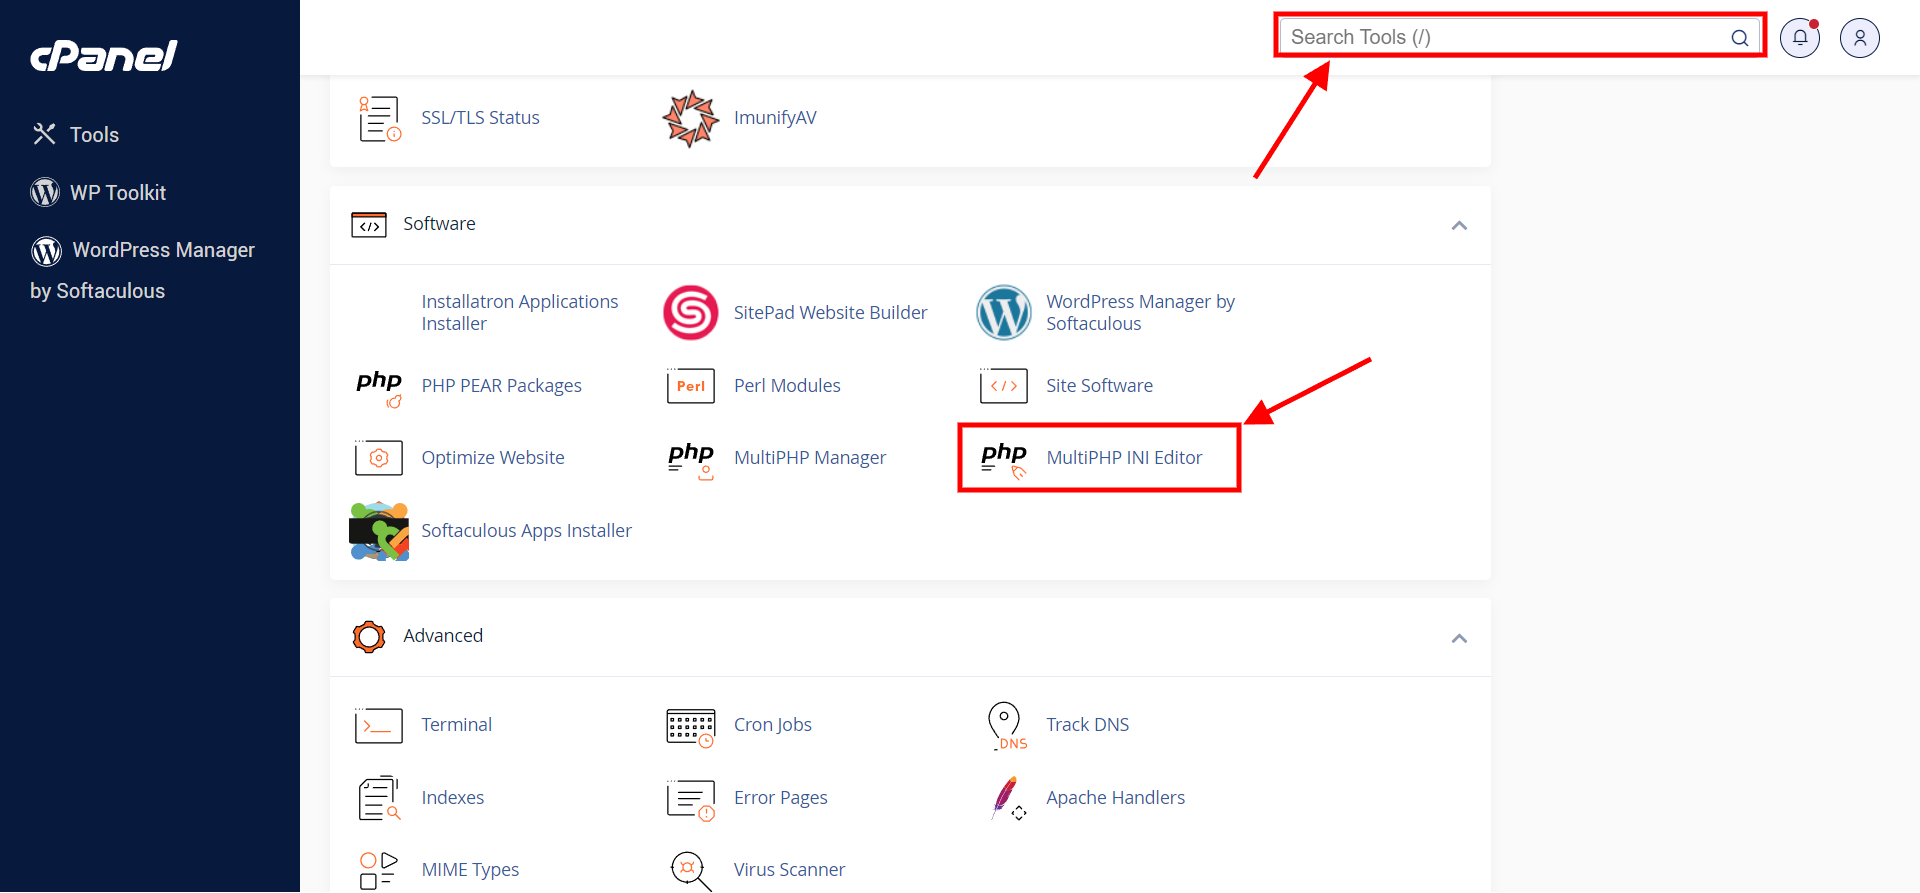The image size is (1920, 893).
Task: Open ImunifyAV link
Action: [x=775, y=118]
